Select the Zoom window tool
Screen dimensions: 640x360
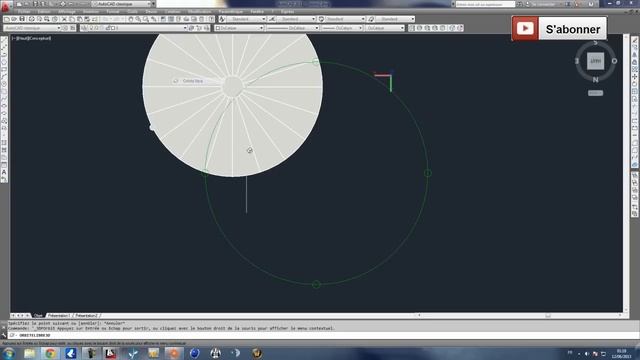point(146,19)
